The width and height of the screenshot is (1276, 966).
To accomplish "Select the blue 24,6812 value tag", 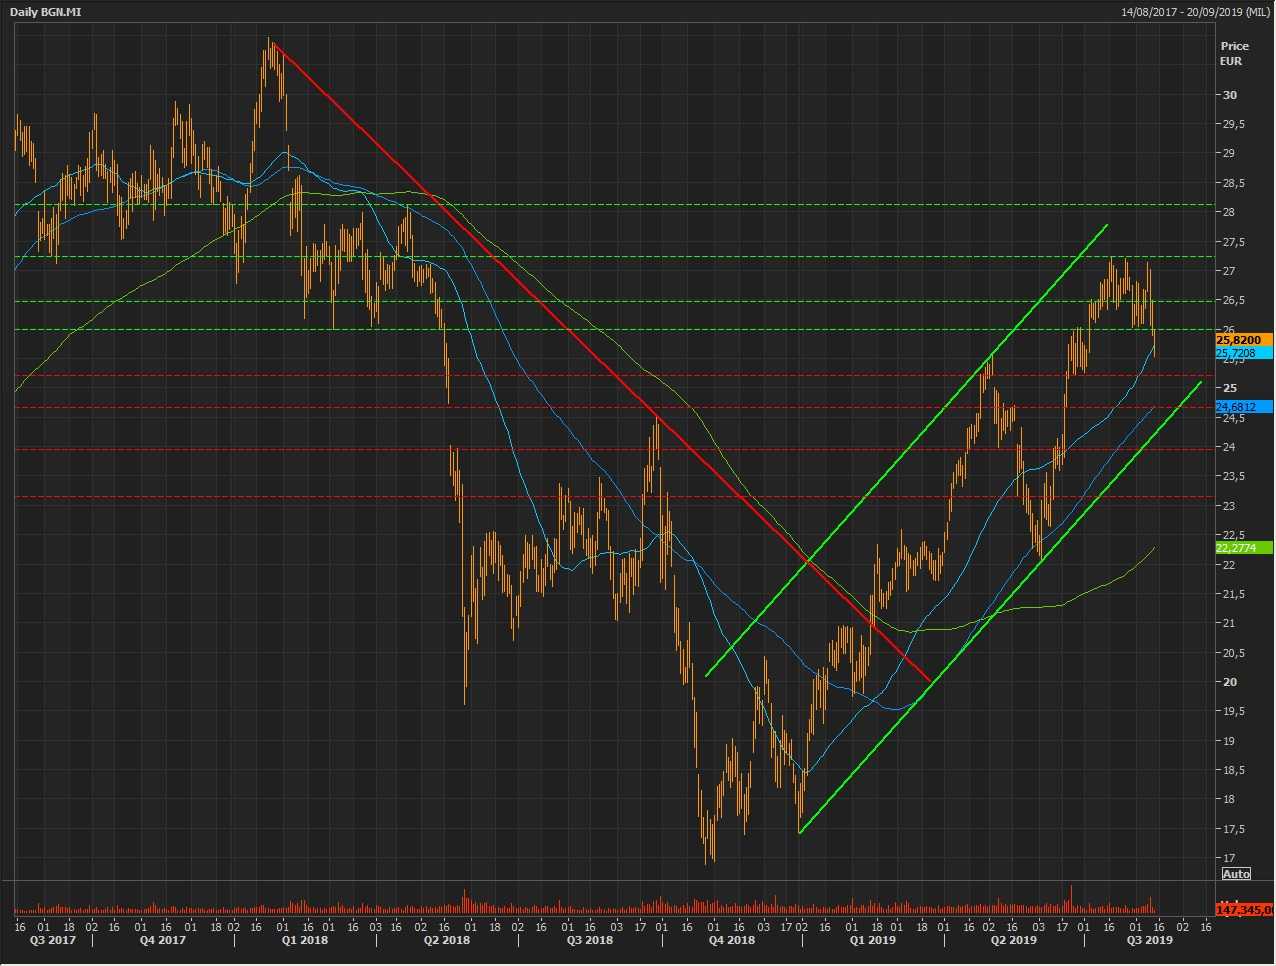I will tap(1244, 407).
